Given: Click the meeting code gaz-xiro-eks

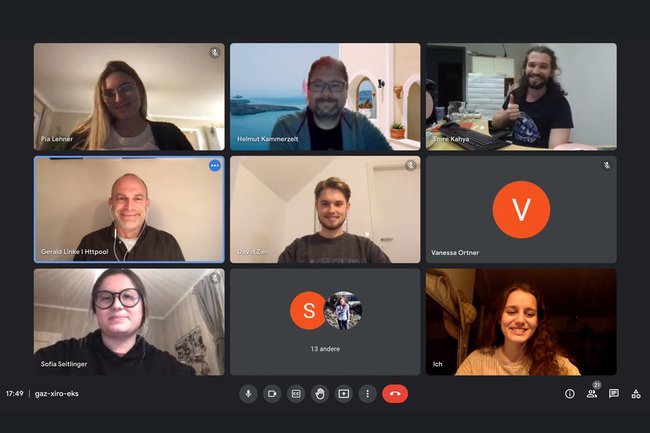Looking at the screenshot, I should coord(57,394).
